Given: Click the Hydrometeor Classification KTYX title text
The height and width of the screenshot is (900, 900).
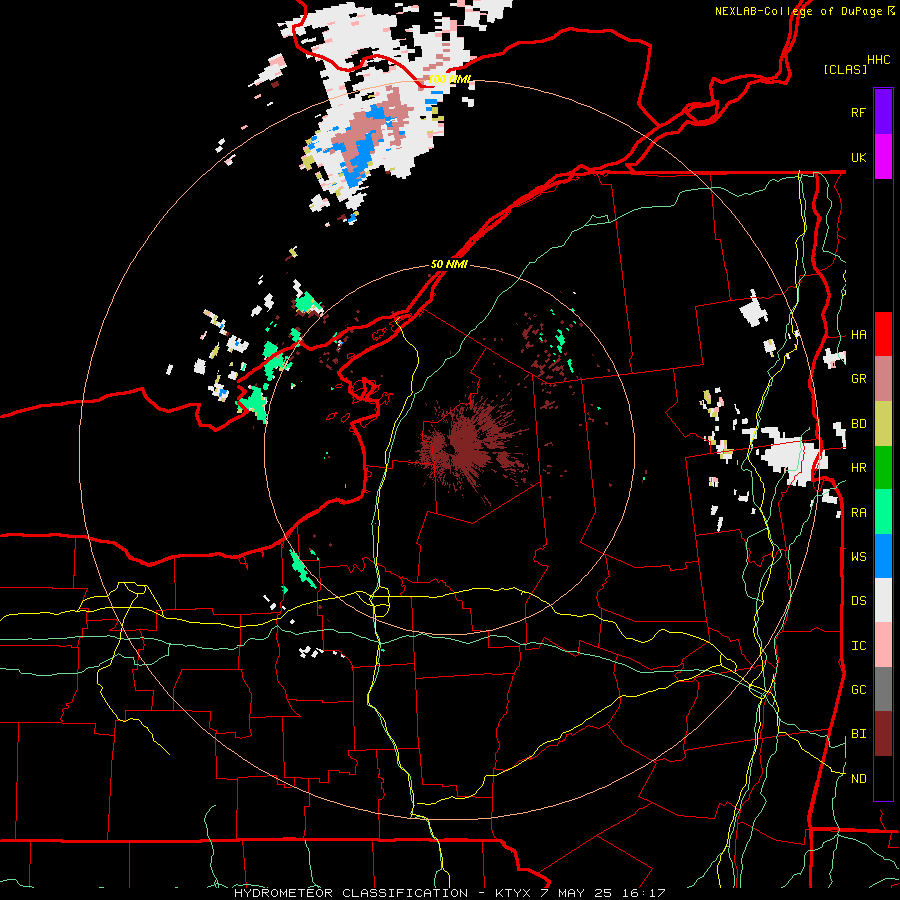Looking at the screenshot, I should [x=449, y=893].
